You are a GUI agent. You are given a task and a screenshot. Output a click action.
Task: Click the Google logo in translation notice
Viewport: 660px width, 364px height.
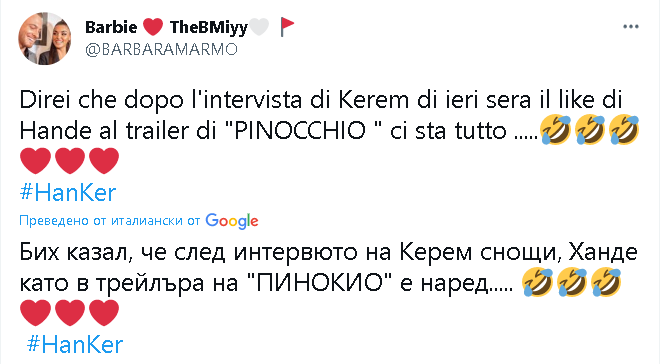232,221
